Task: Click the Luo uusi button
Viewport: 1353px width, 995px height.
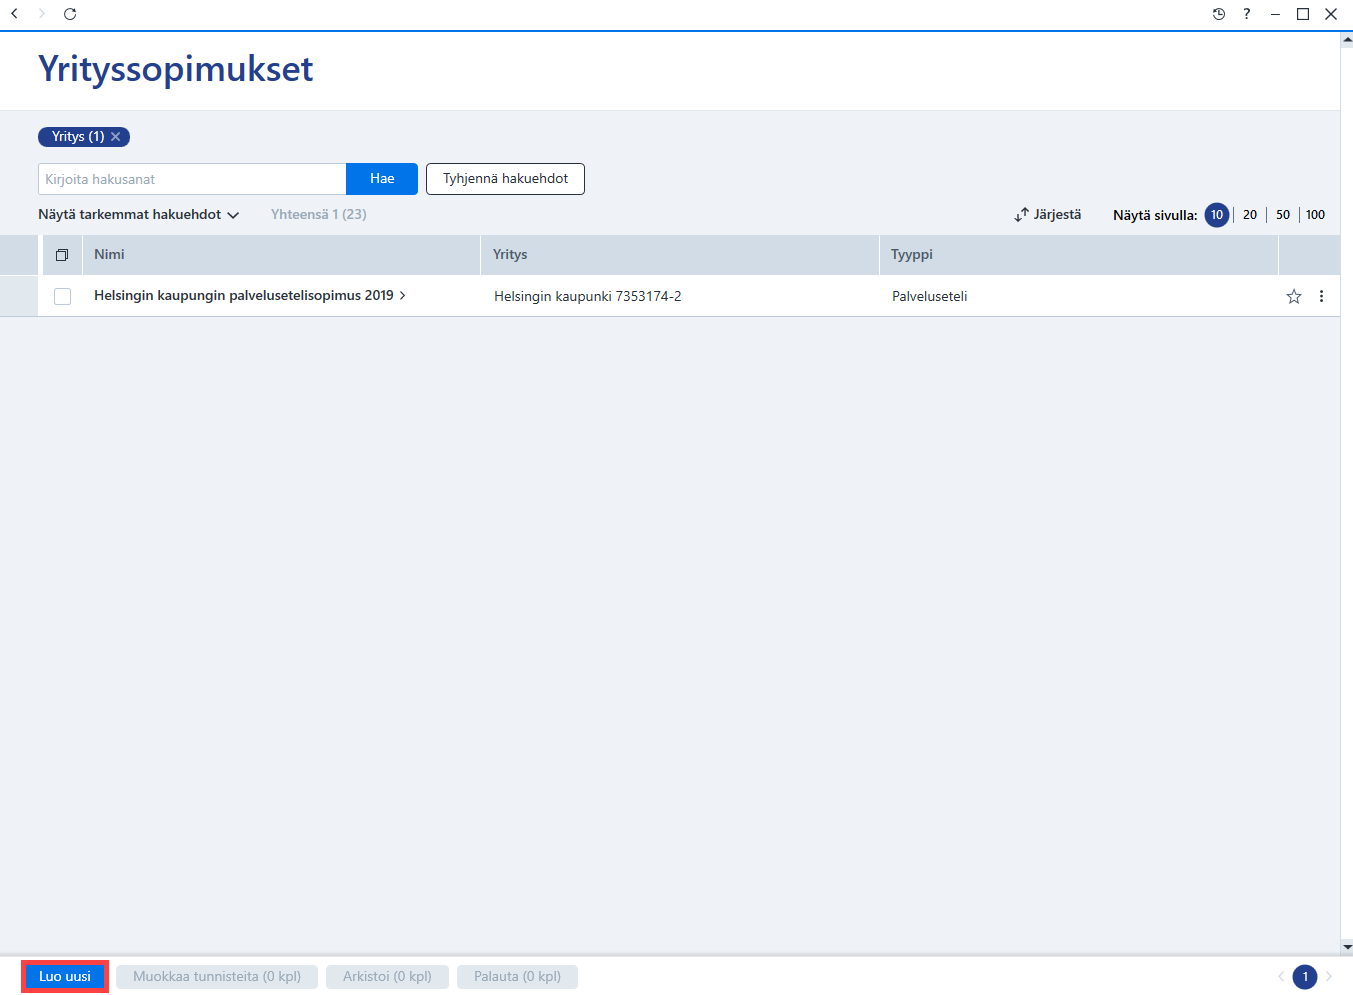Action: pyautogui.click(x=65, y=977)
